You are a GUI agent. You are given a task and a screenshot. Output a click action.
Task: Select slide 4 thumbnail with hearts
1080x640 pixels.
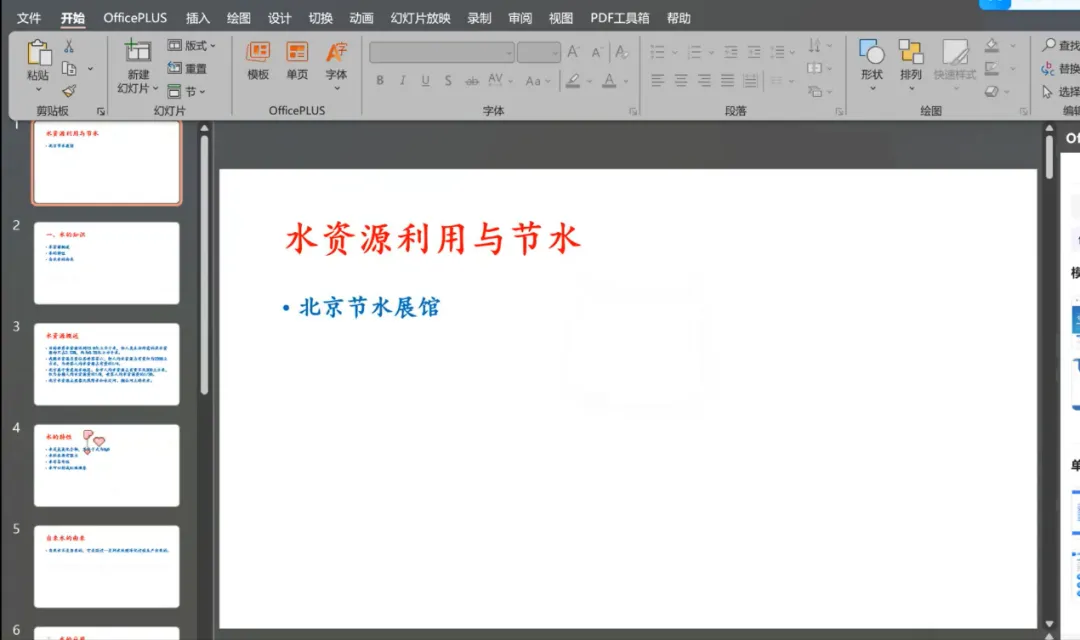pyautogui.click(x=107, y=465)
